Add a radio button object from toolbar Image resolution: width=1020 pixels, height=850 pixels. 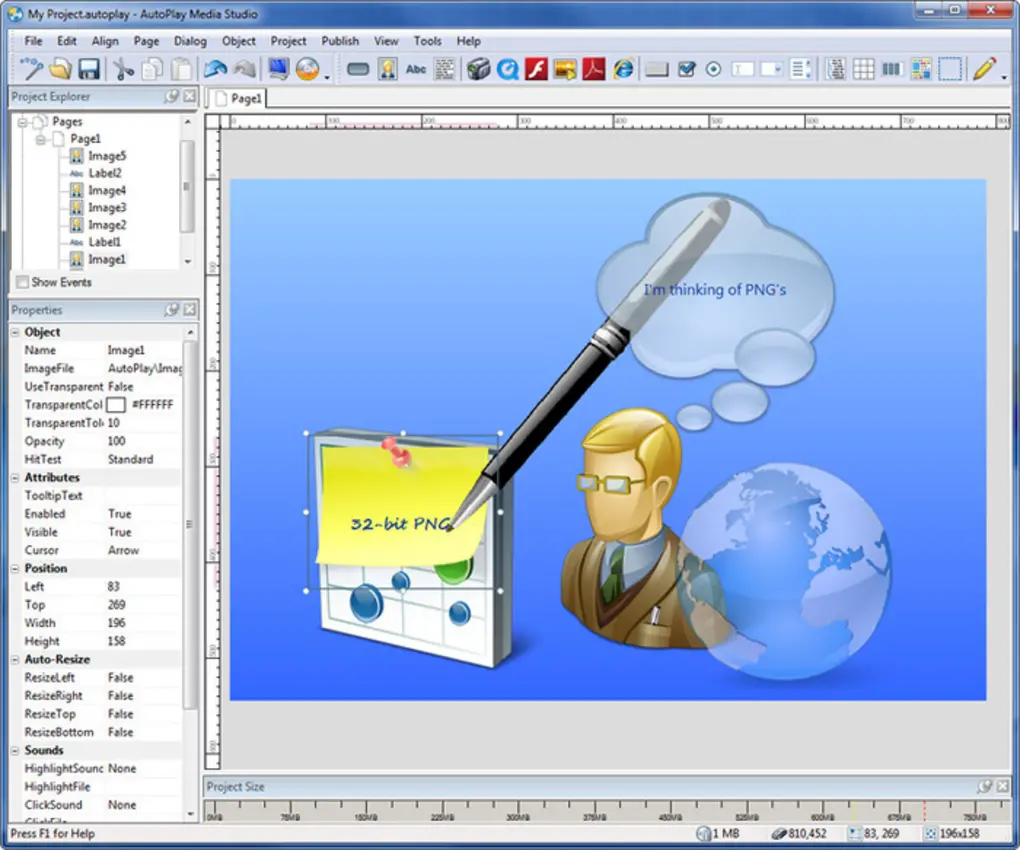[714, 69]
